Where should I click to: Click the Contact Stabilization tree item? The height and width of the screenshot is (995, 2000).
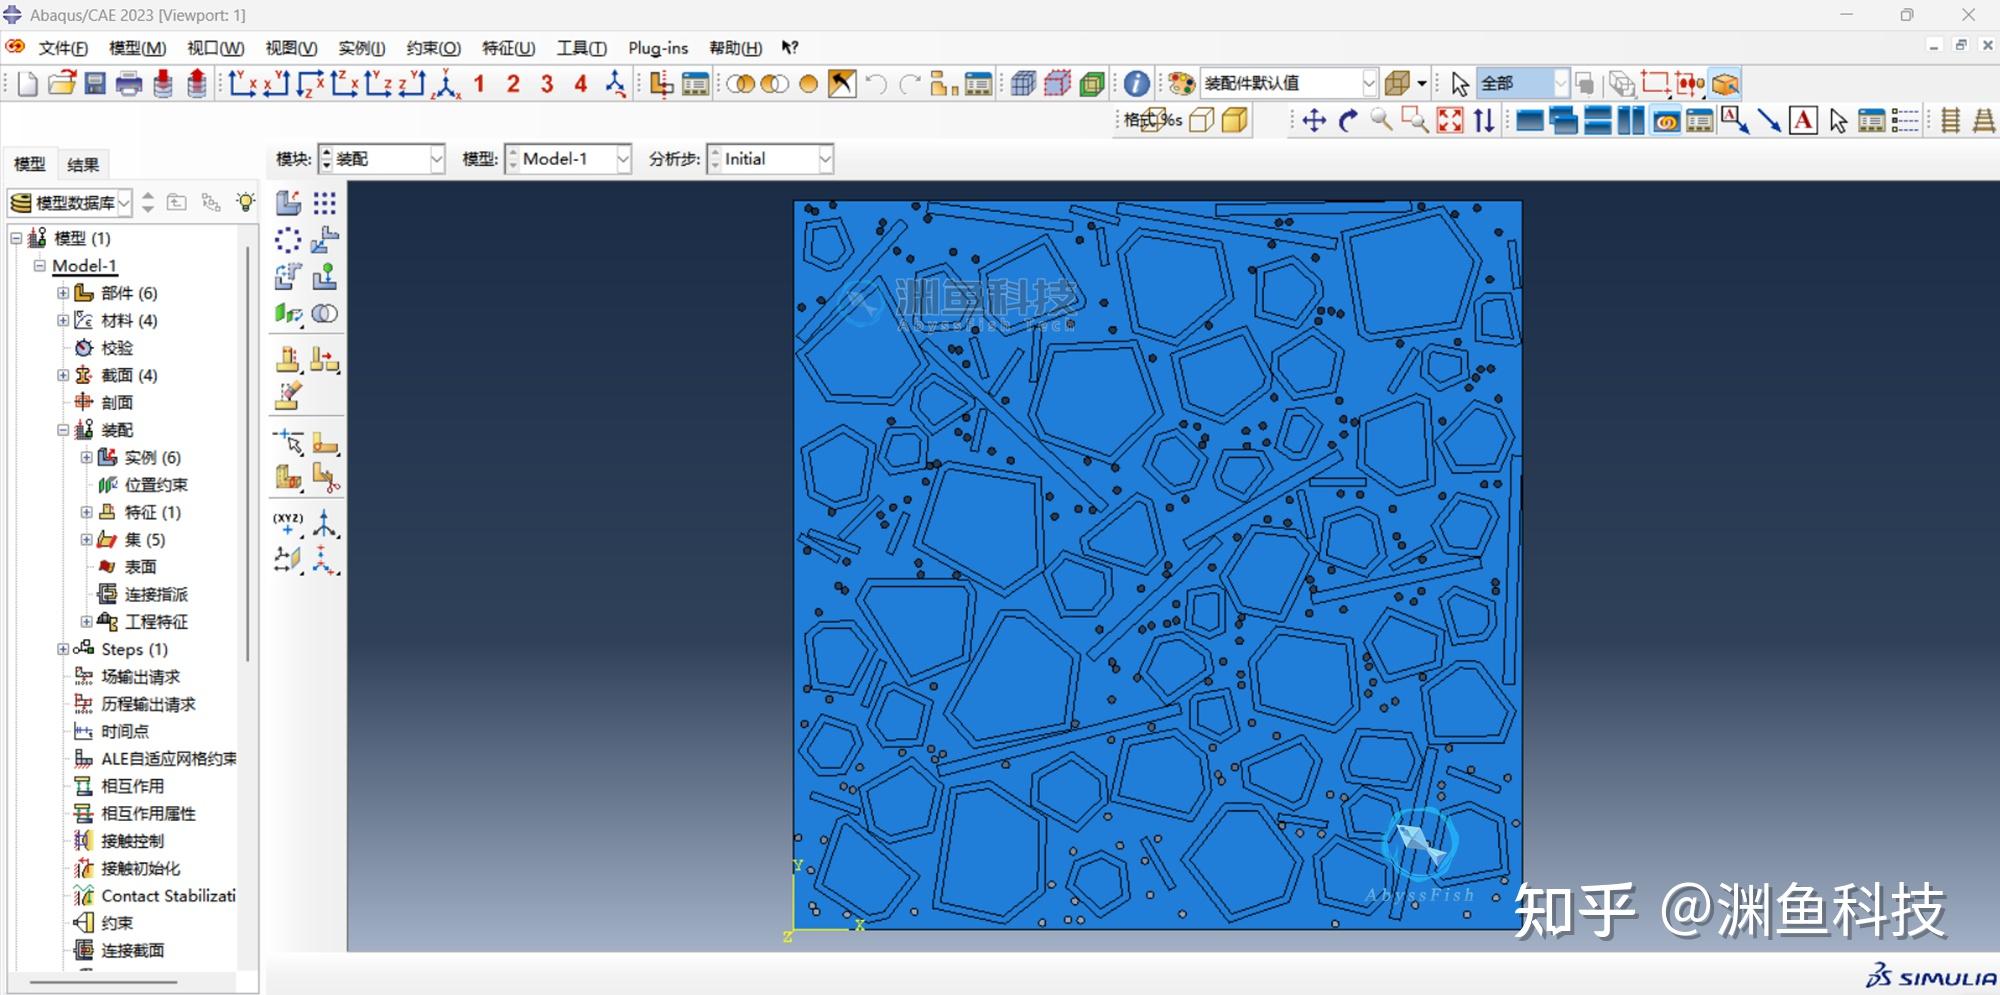pos(168,896)
